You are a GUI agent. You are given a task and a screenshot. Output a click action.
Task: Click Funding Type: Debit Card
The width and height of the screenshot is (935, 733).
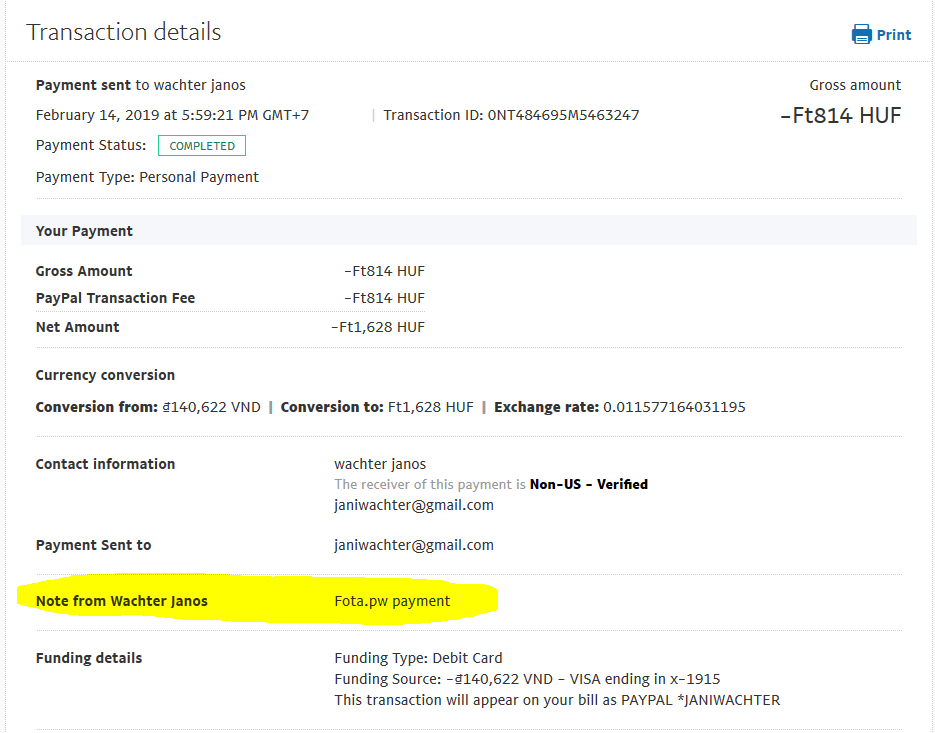pos(418,658)
